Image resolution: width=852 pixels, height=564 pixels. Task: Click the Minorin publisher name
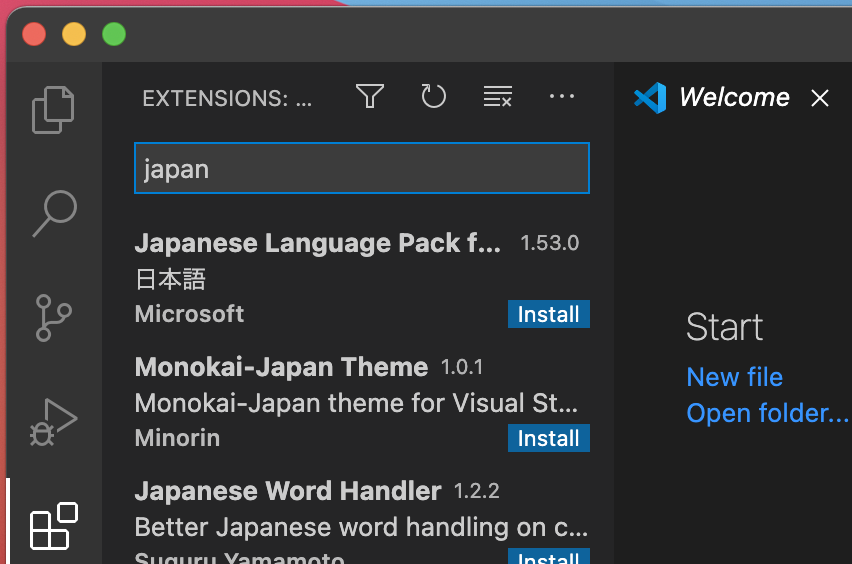pyautogui.click(x=177, y=438)
